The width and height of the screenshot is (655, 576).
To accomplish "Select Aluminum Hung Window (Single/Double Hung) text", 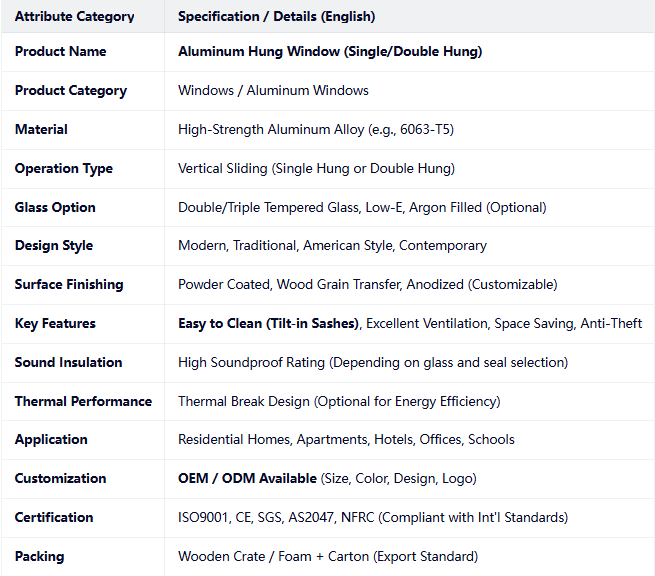I will tap(330, 51).
